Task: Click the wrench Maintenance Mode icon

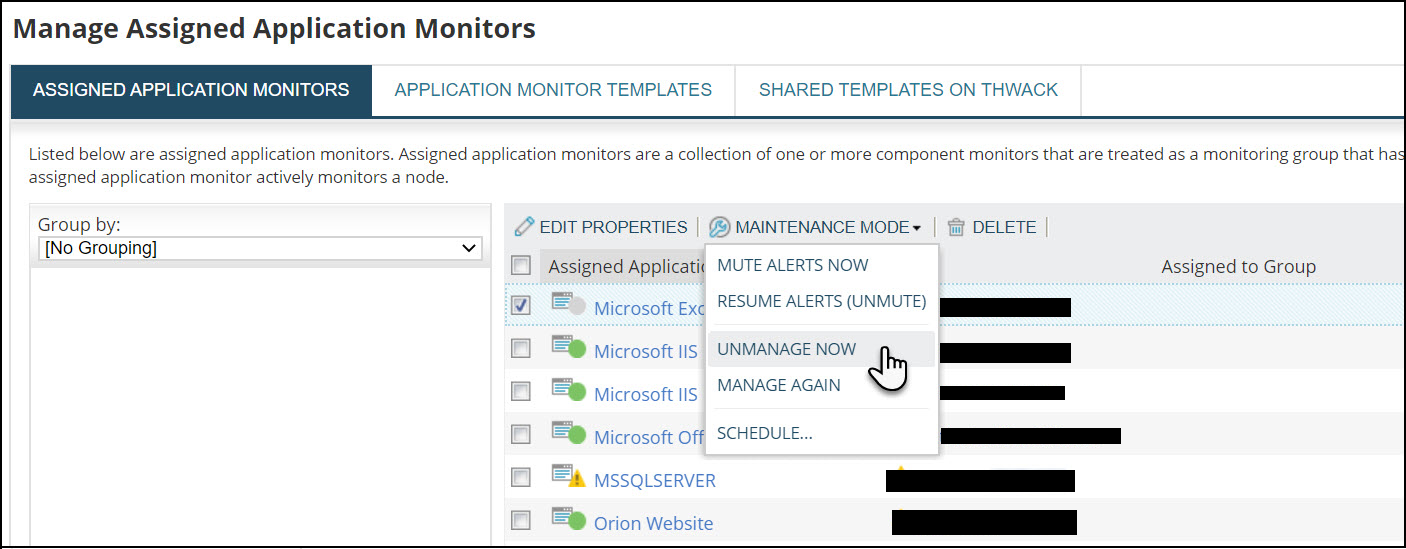Action: 719,227
